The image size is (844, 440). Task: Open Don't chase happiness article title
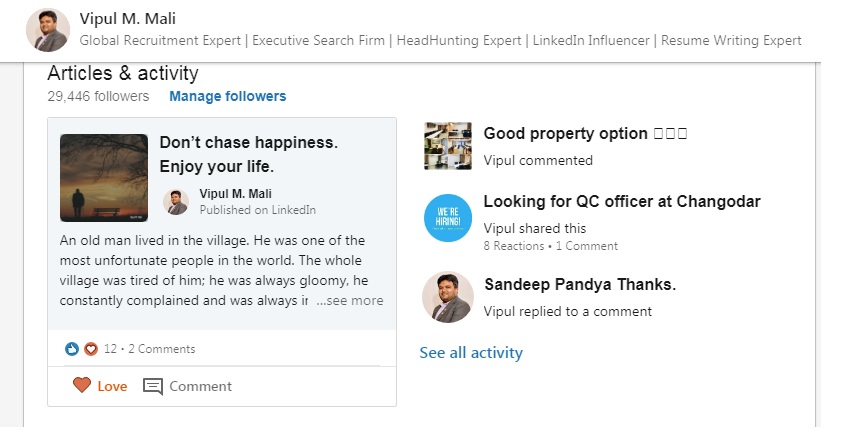coord(248,153)
